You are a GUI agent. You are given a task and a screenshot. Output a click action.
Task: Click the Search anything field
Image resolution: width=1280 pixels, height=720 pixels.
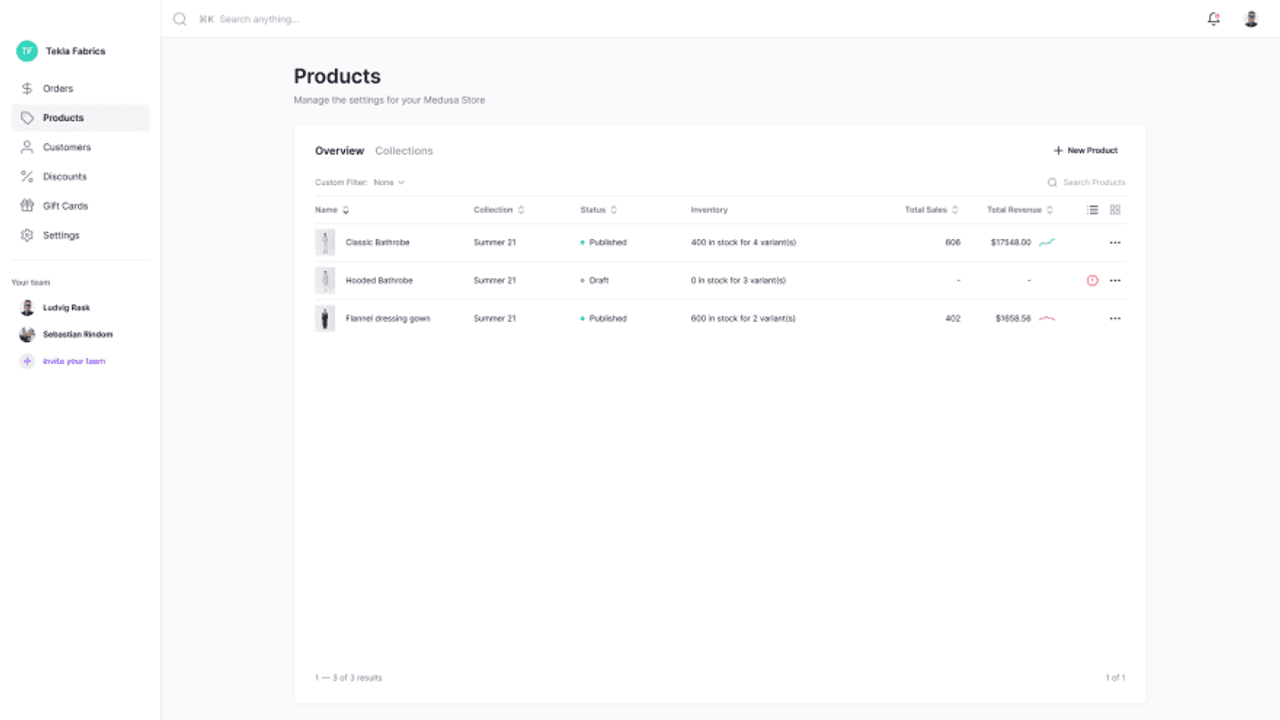click(259, 19)
